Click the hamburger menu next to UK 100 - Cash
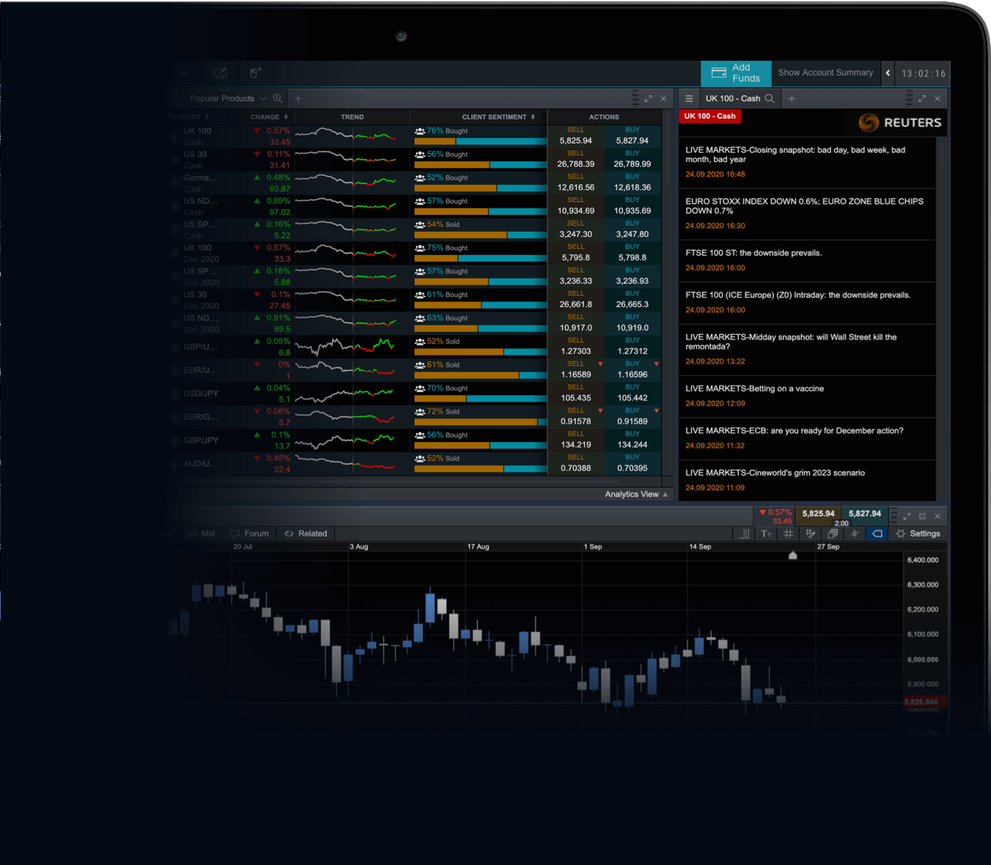991x865 pixels. point(689,98)
